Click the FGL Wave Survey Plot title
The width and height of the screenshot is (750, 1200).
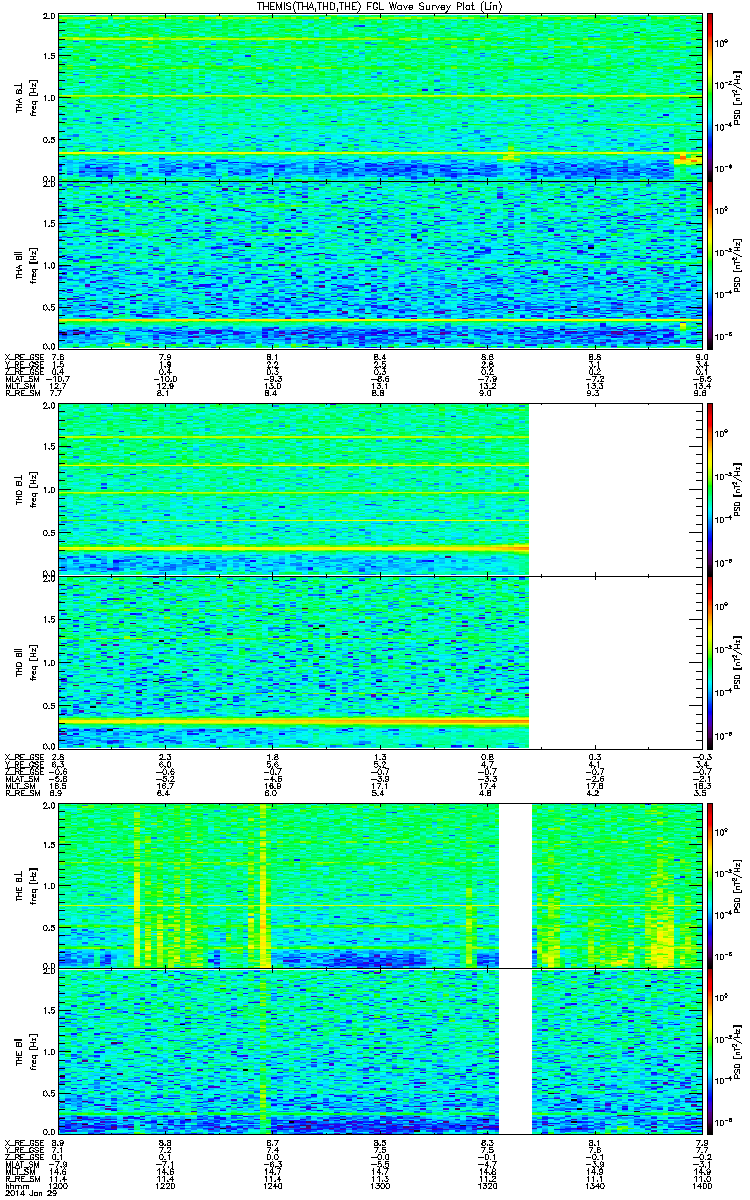pos(379,7)
